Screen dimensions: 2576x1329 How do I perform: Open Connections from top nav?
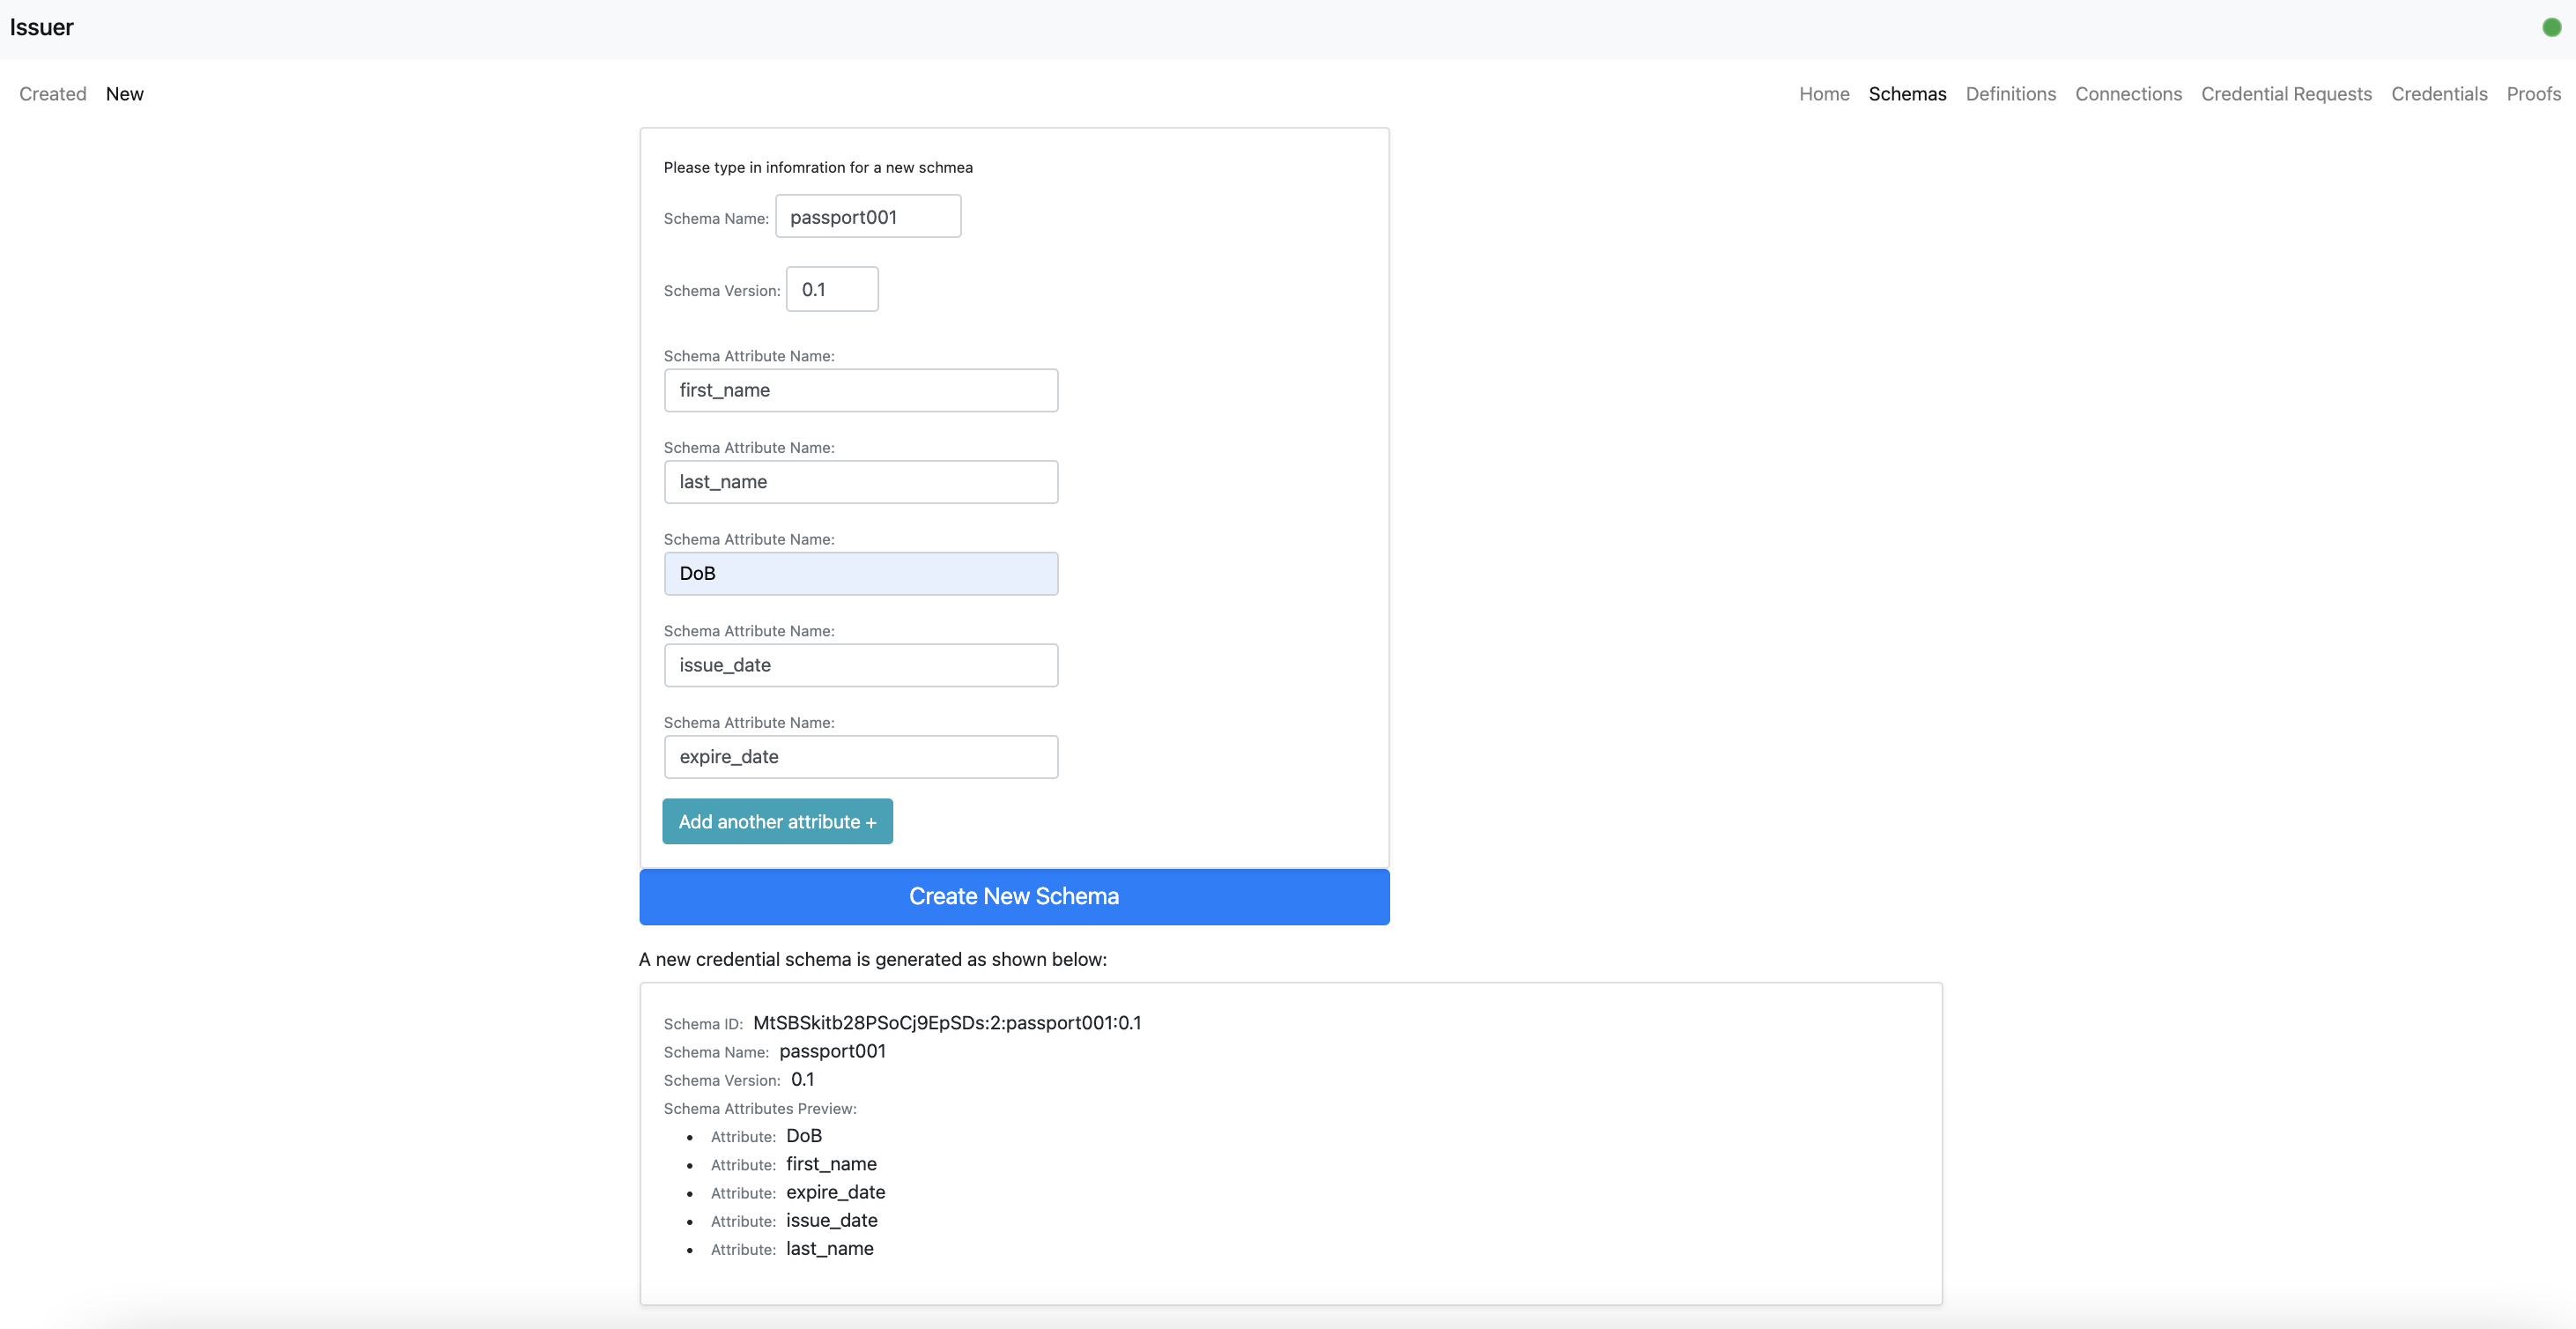(2128, 94)
